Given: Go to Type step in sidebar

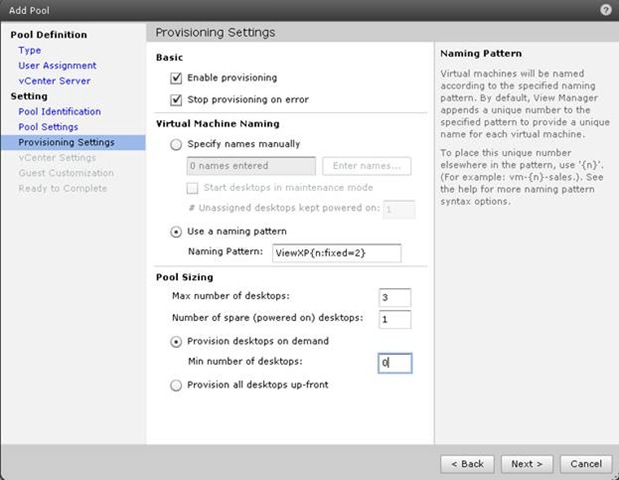Looking at the screenshot, I should [30, 51].
